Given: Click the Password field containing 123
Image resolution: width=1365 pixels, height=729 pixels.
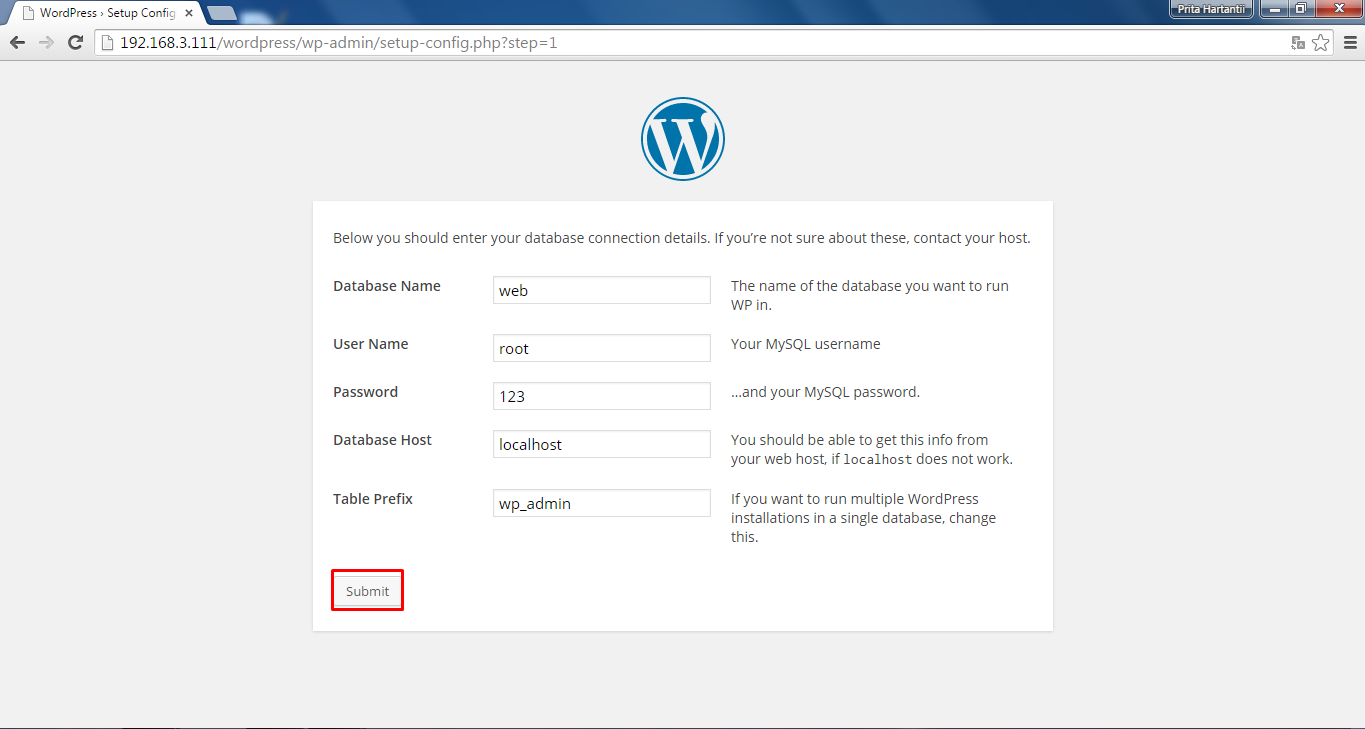Looking at the screenshot, I should (602, 396).
